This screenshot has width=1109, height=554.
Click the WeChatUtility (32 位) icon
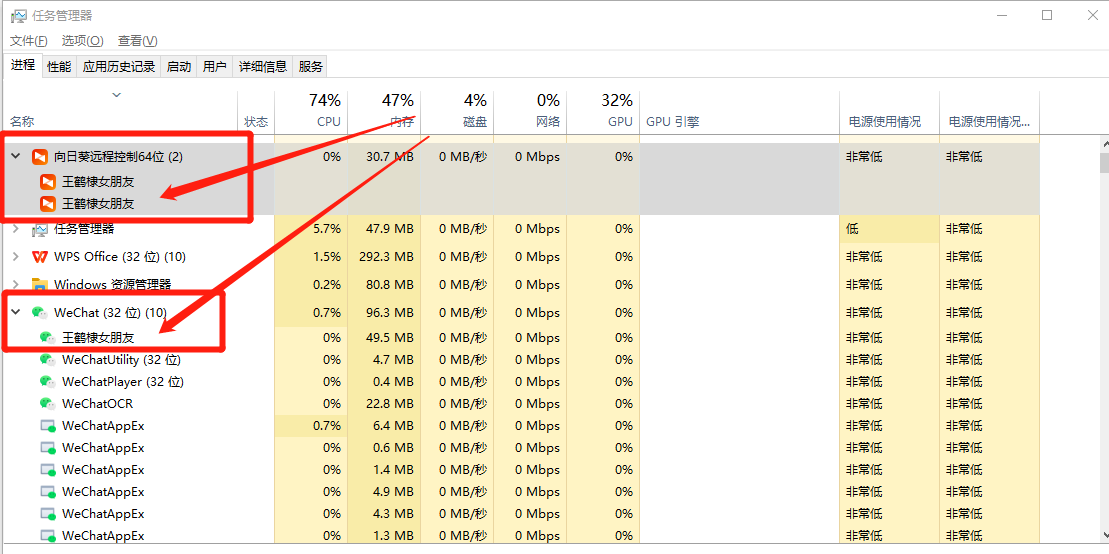coord(47,359)
